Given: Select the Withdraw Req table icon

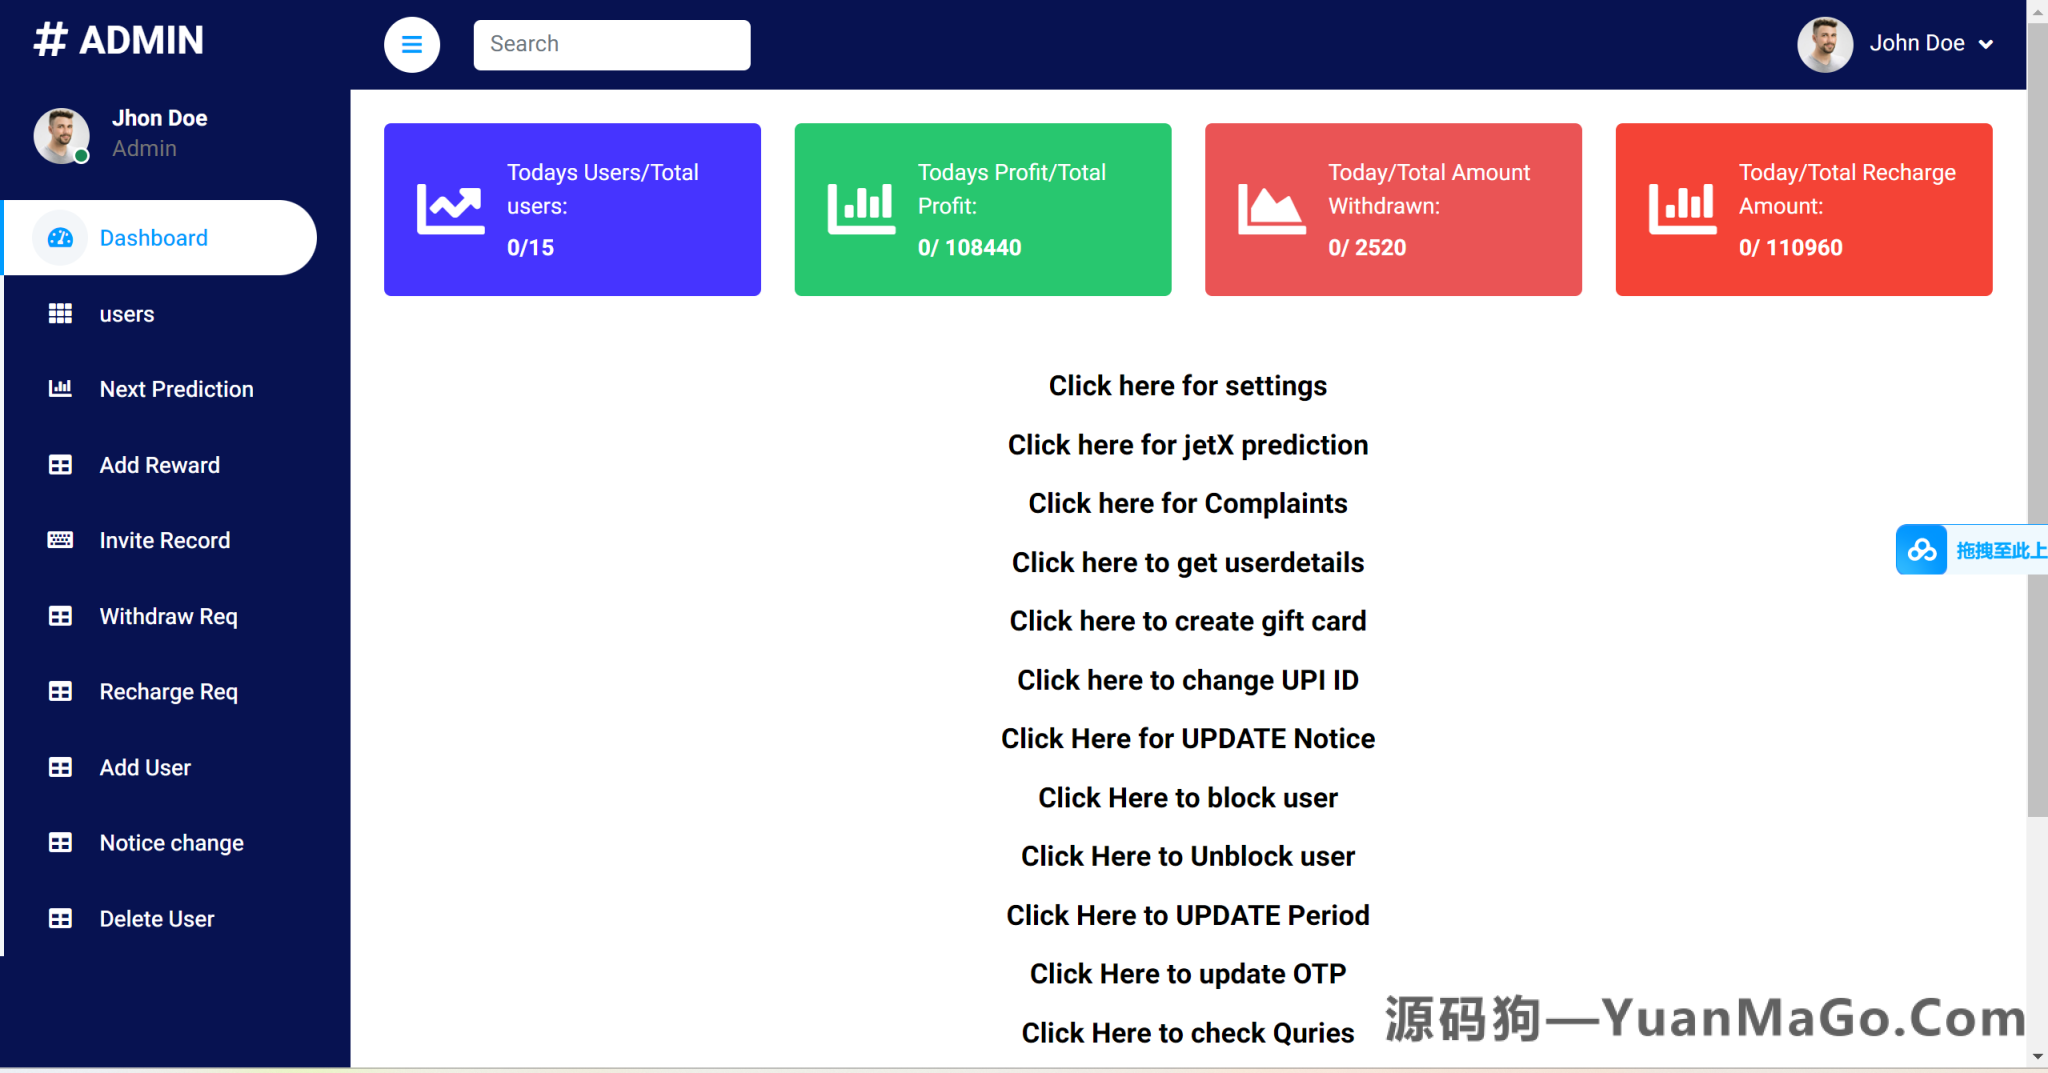Looking at the screenshot, I should 61,616.
